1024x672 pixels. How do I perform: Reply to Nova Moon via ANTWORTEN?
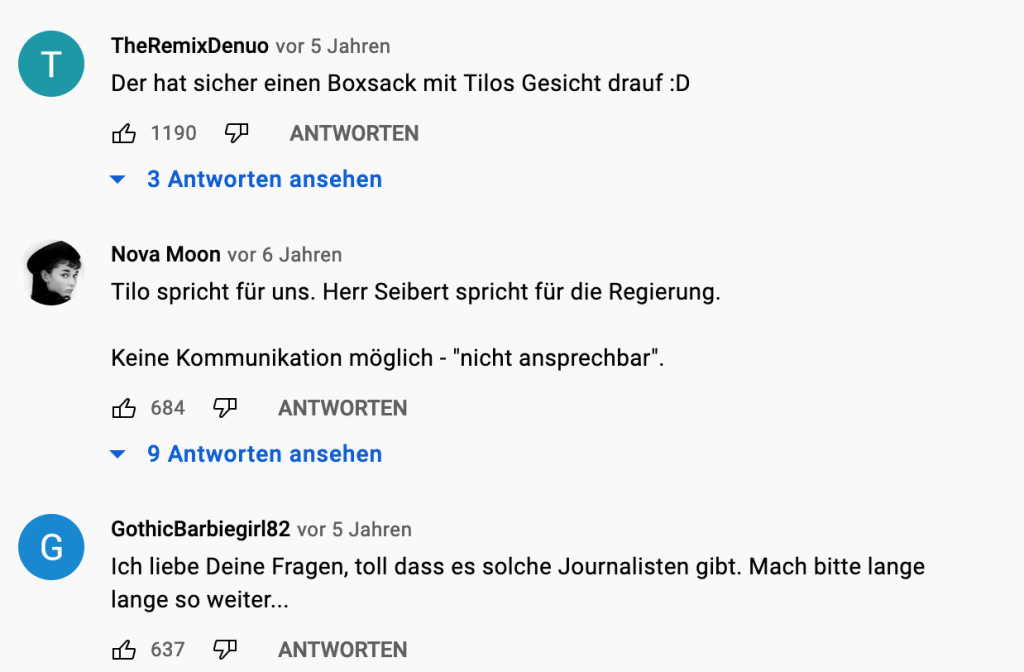(x=342, y=408)
